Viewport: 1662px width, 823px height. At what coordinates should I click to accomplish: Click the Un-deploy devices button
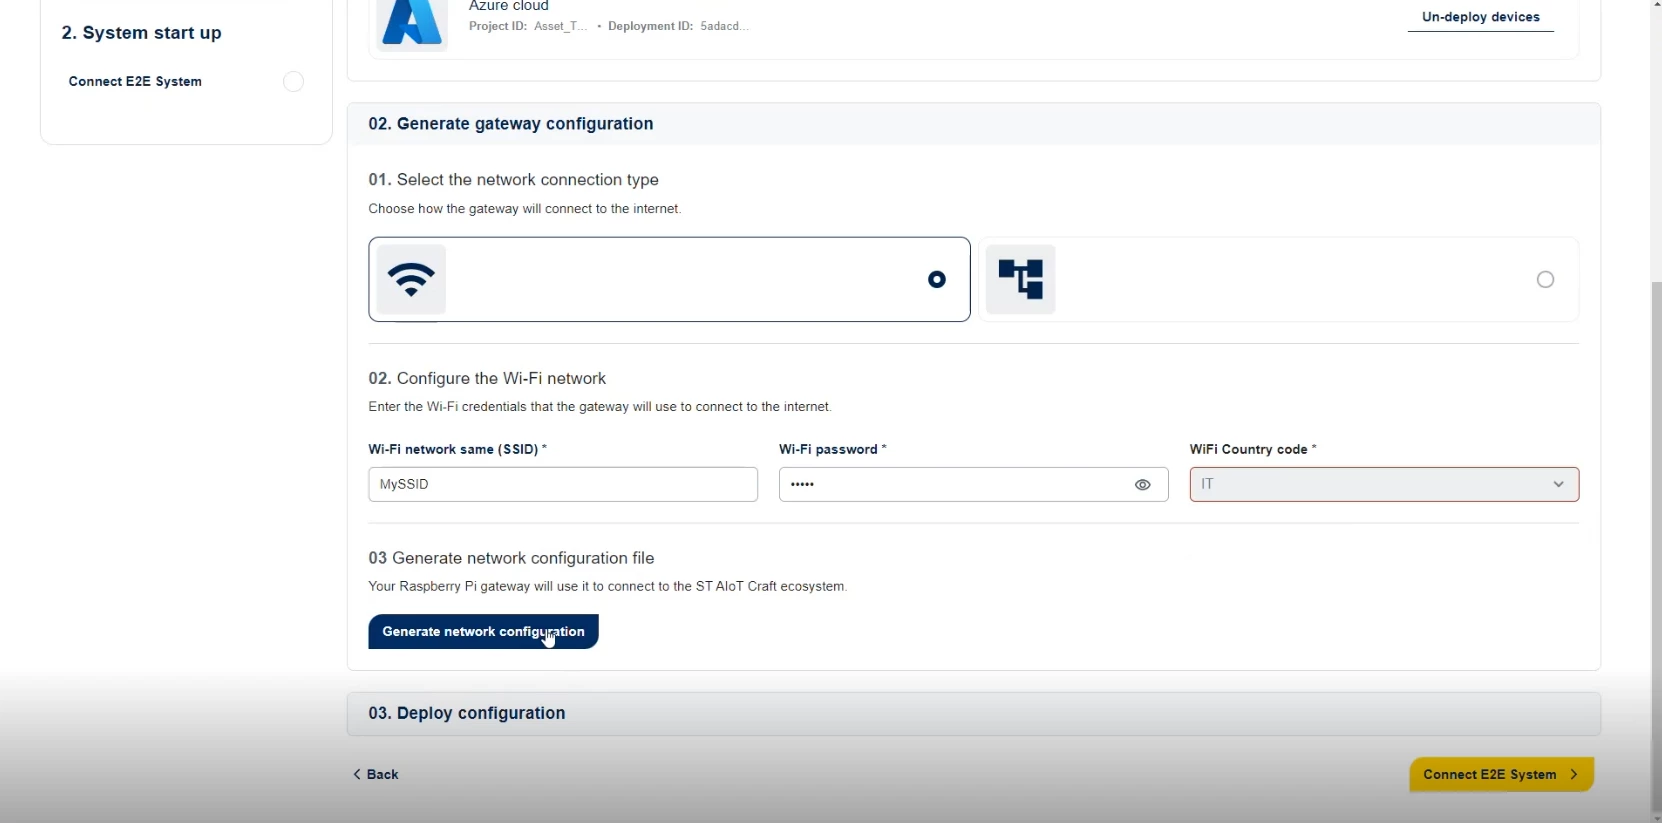[x=1480, y=17]
